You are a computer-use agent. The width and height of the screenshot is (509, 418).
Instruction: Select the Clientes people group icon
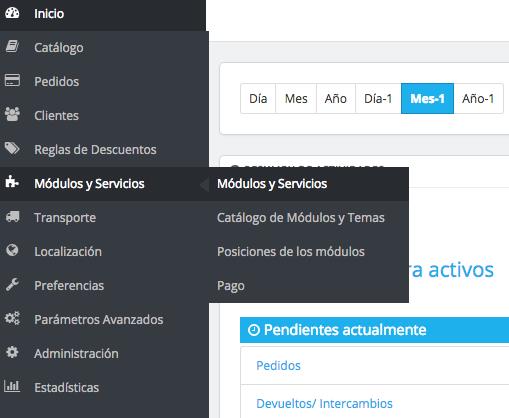[x=12, y=114]
